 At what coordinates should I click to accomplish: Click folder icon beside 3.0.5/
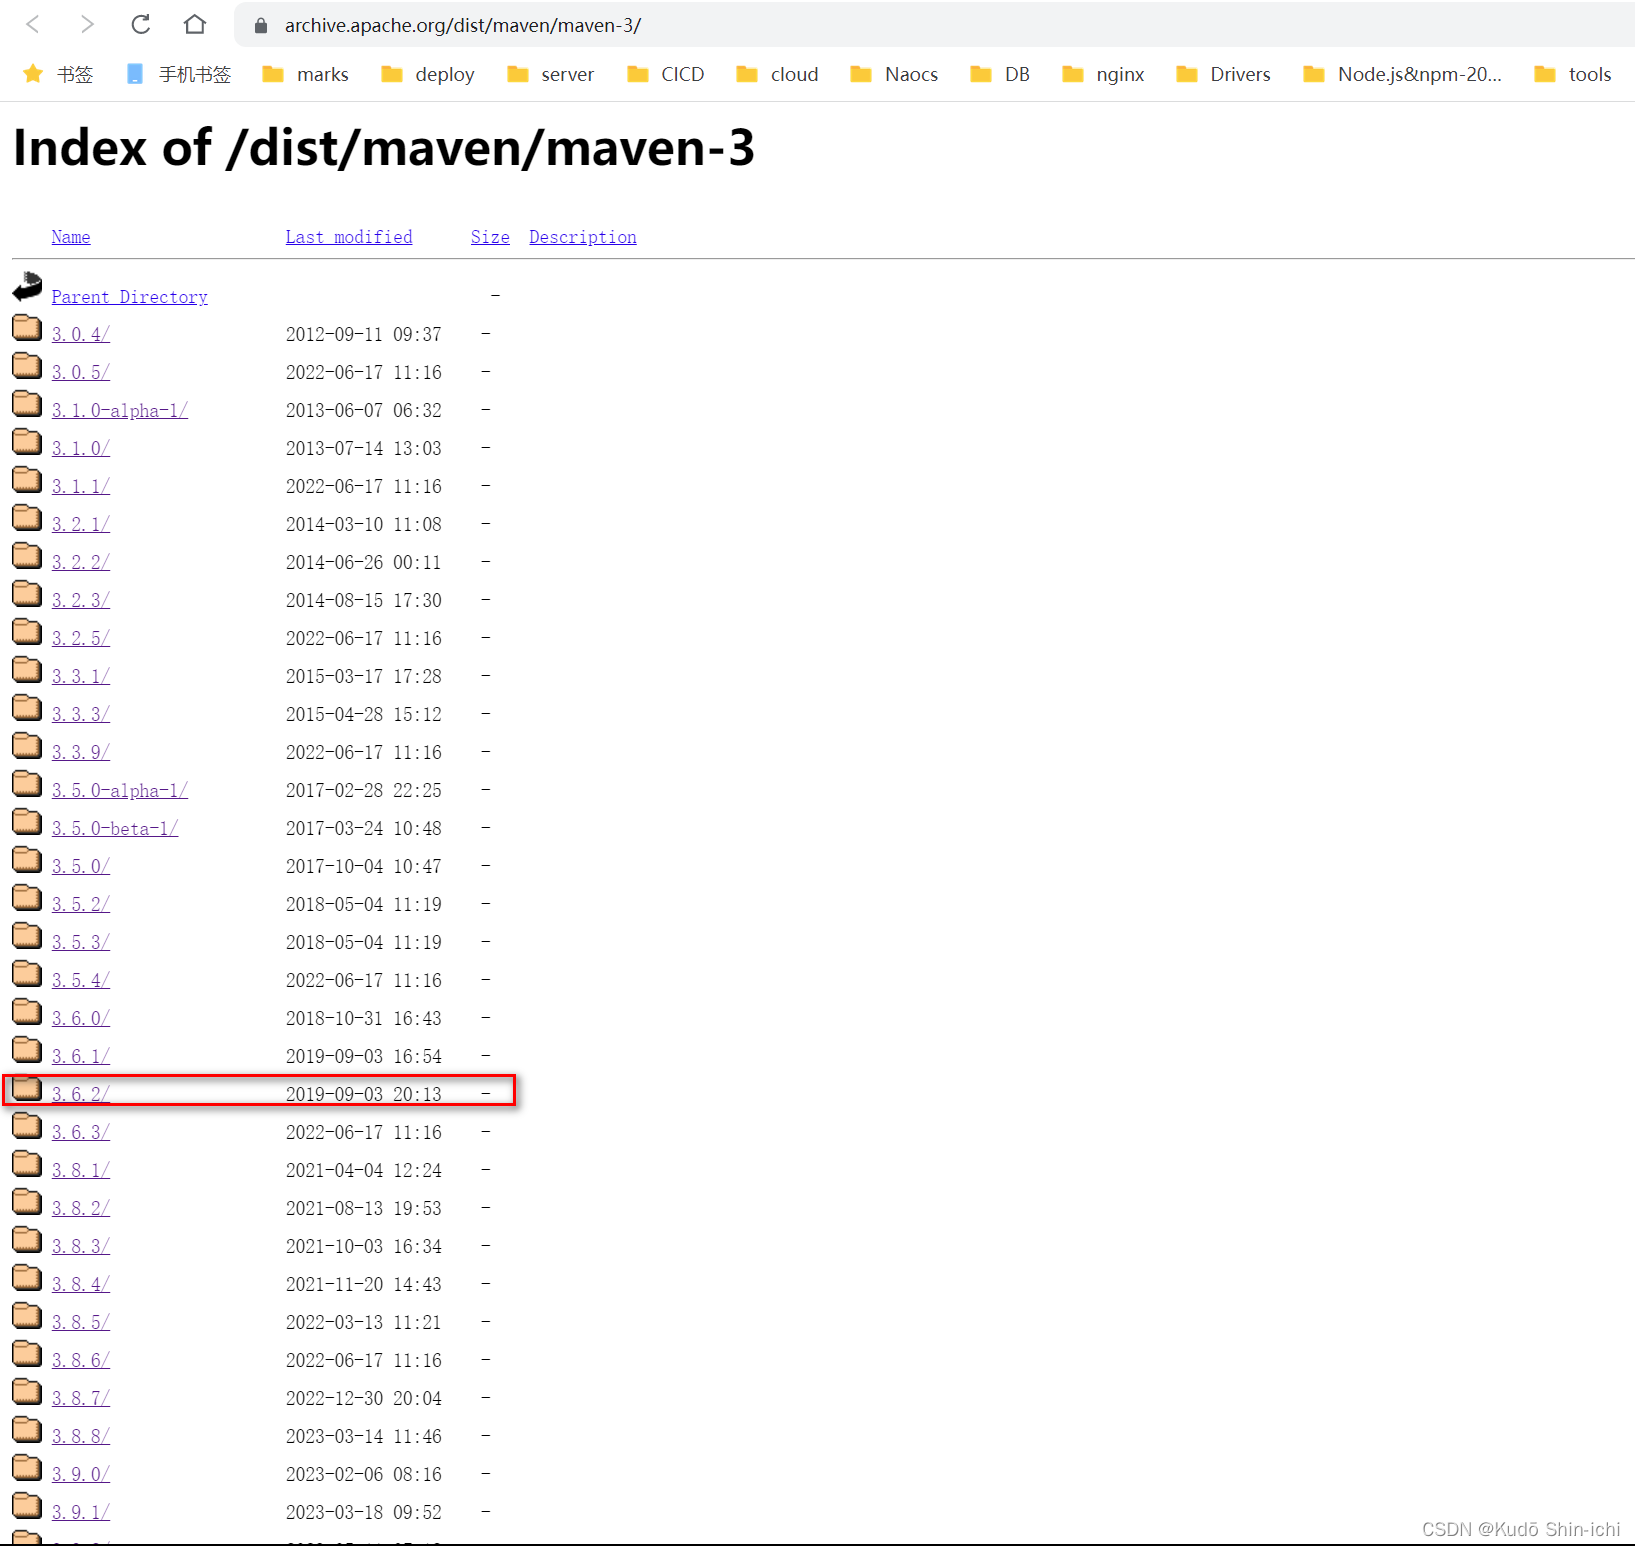coord(27,365)
